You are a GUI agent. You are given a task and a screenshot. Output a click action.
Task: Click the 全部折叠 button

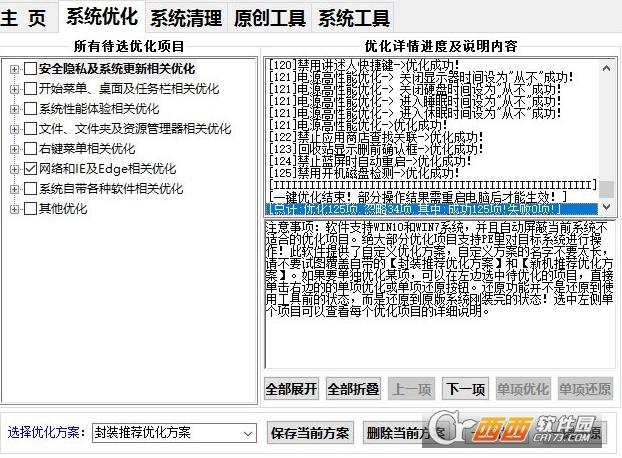click(353, 389)
